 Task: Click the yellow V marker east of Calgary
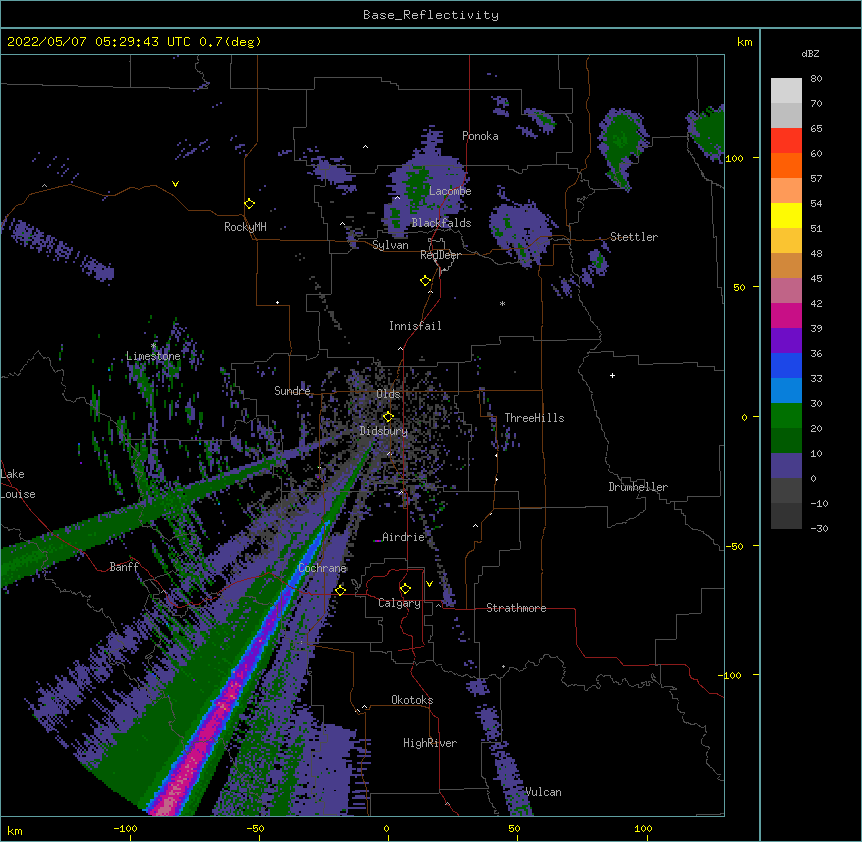coord(429,584)
